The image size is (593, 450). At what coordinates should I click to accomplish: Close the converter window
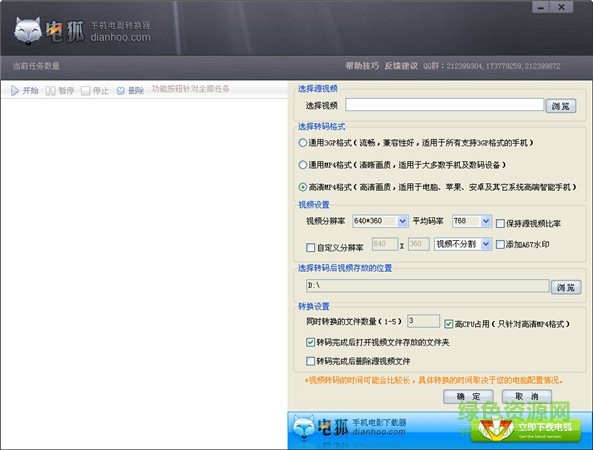point(562,7)
